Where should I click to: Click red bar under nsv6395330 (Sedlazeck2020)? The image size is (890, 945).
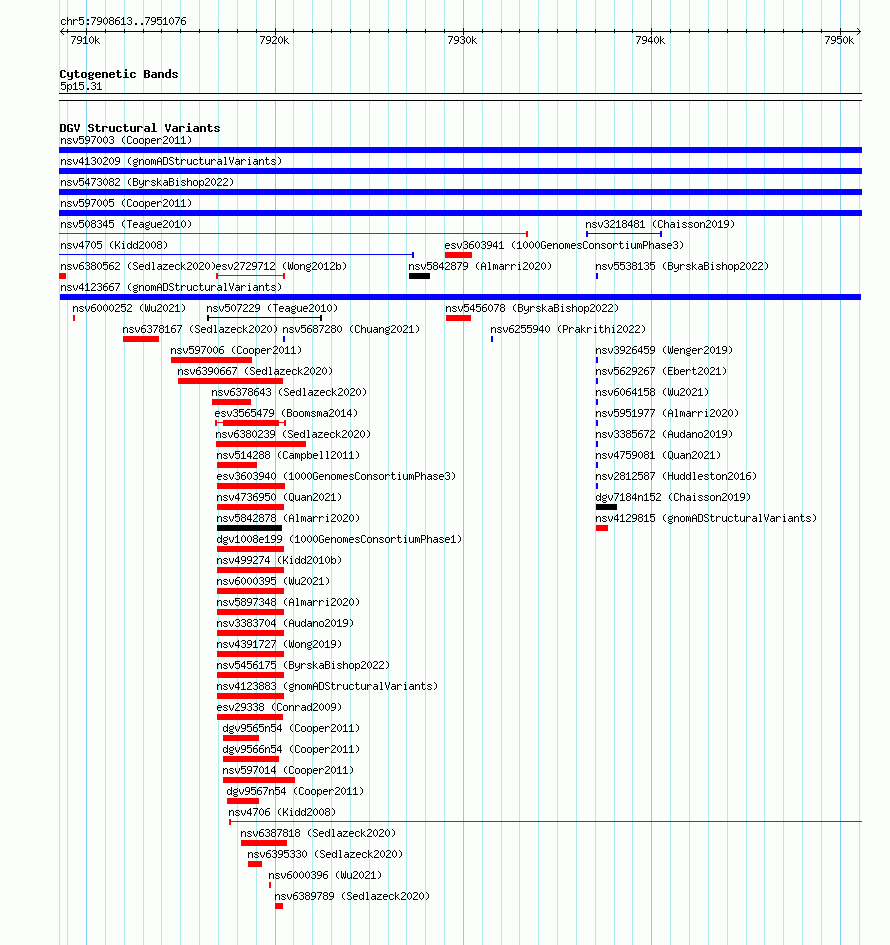coord(255,864)
